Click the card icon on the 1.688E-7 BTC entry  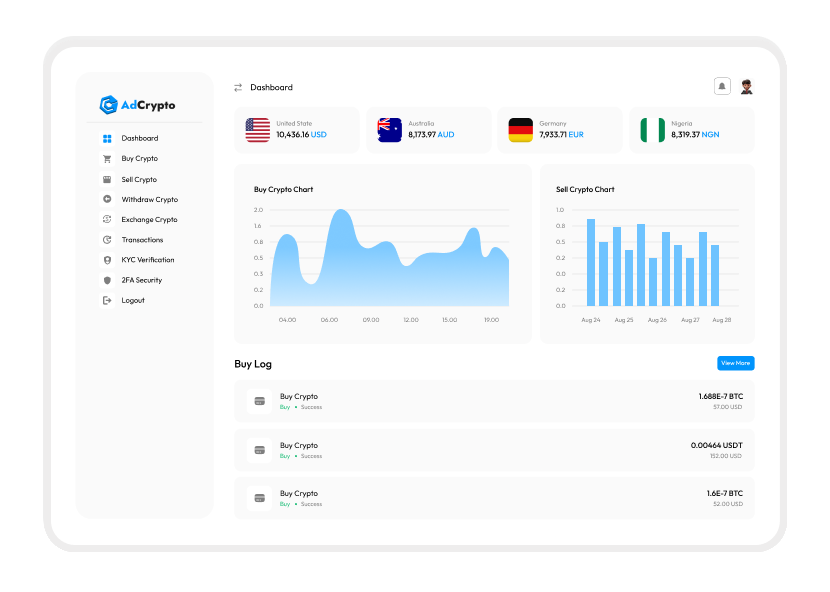pos(260,402)
